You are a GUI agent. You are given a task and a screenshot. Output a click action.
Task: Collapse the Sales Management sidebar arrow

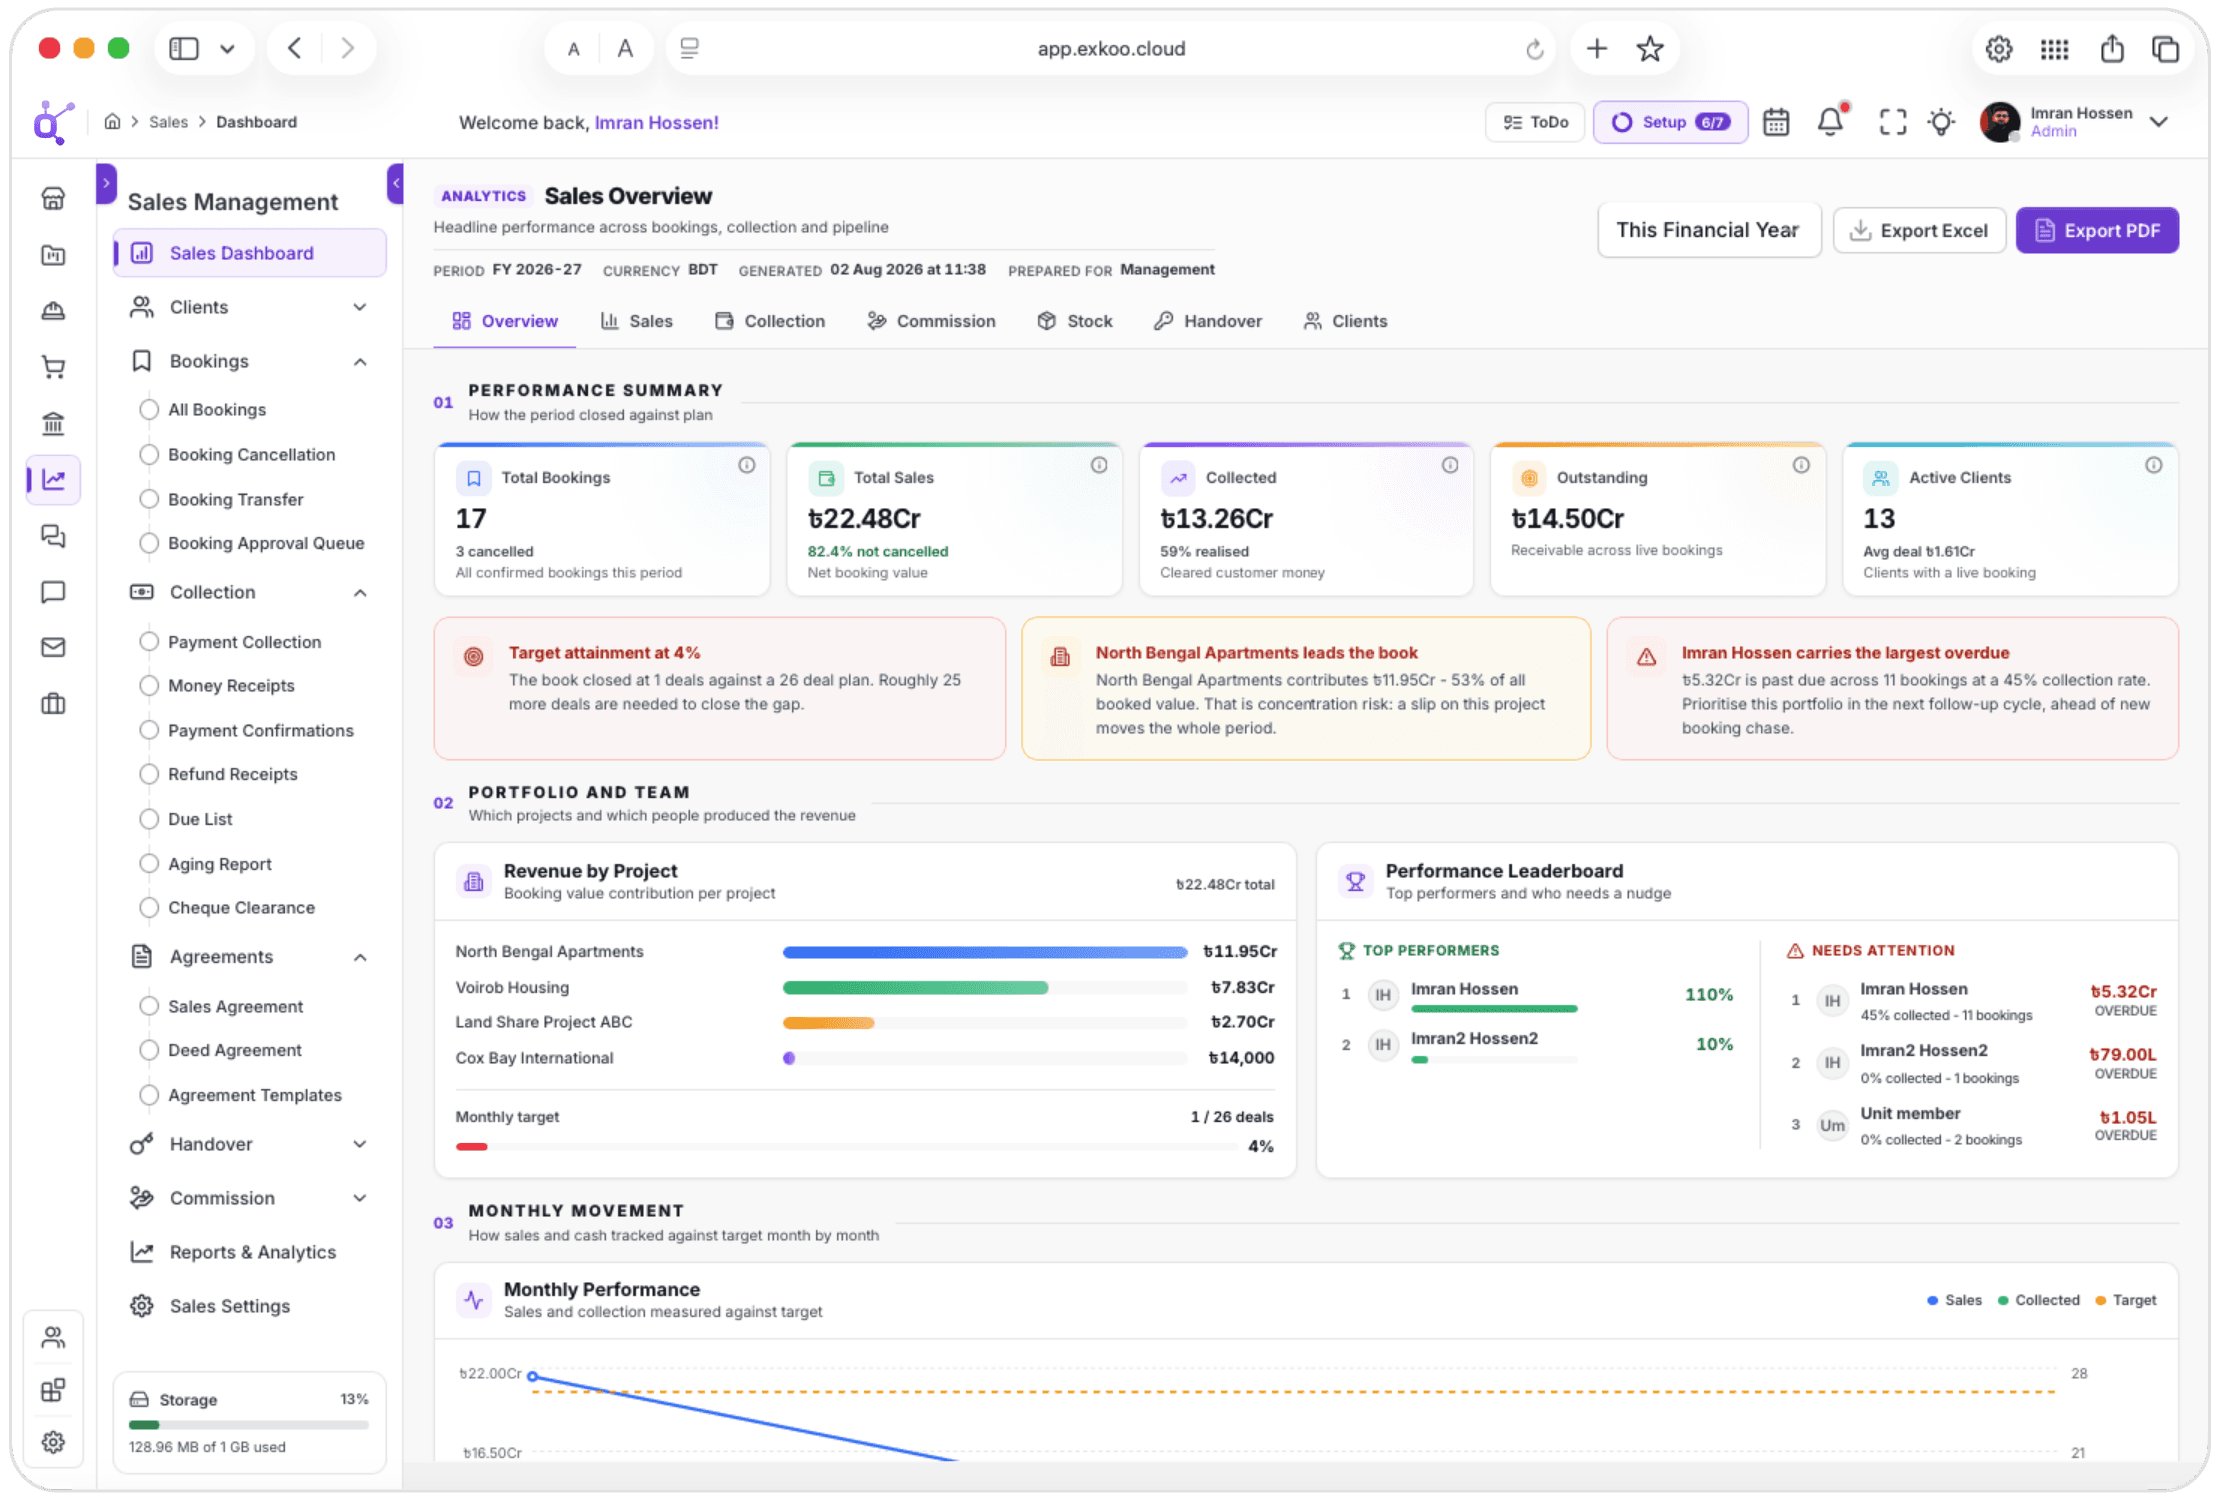pyautogui.click(x=395, y=183)
